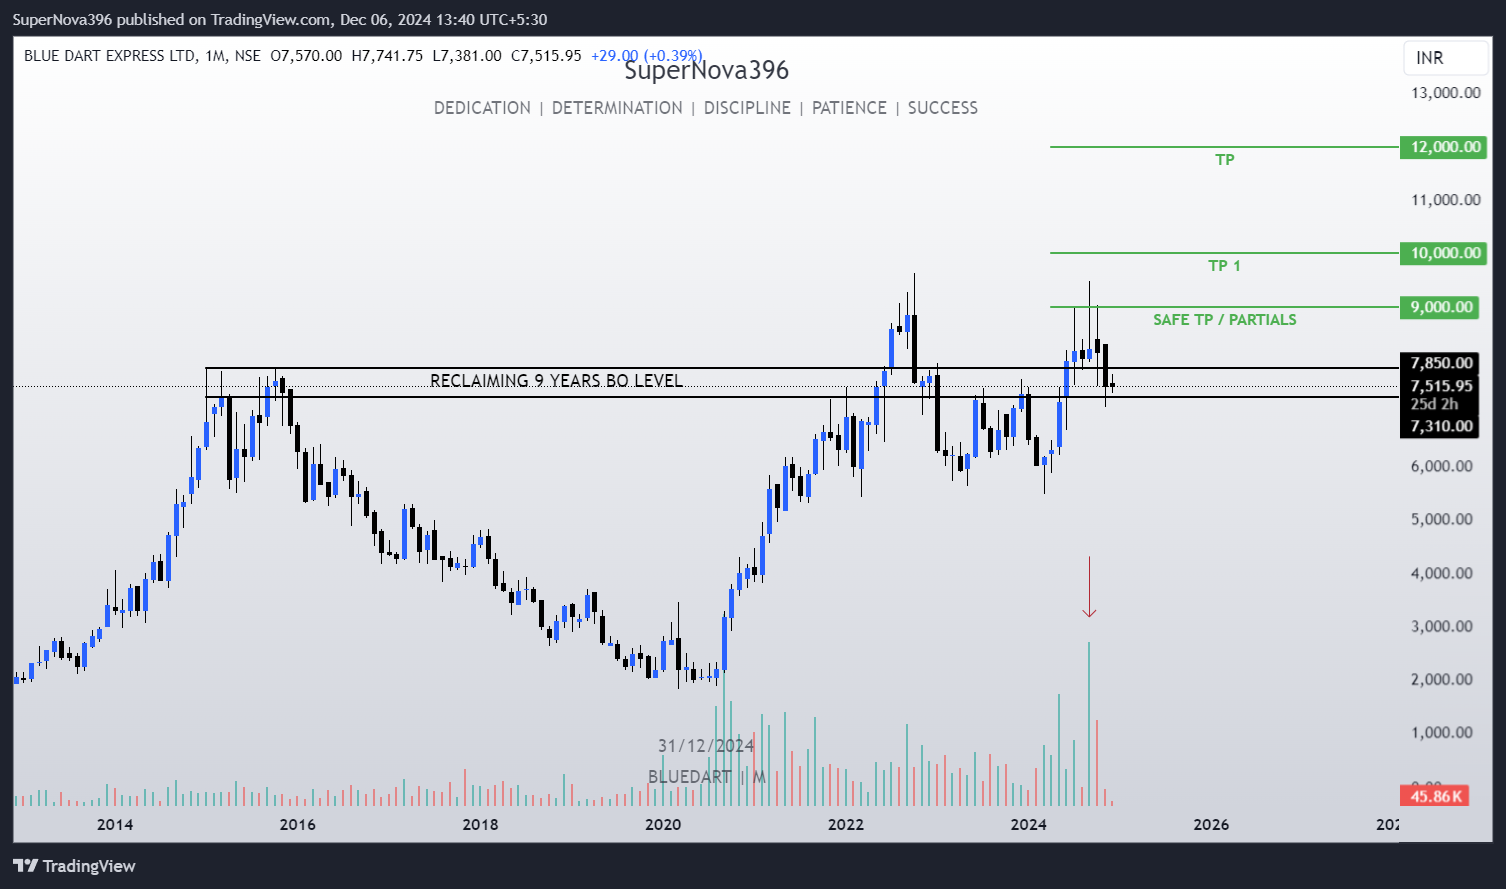Screen dimensions: 1506x889
Task: Click the 2018 label on time axis
Action: click(x=480, y=825)
